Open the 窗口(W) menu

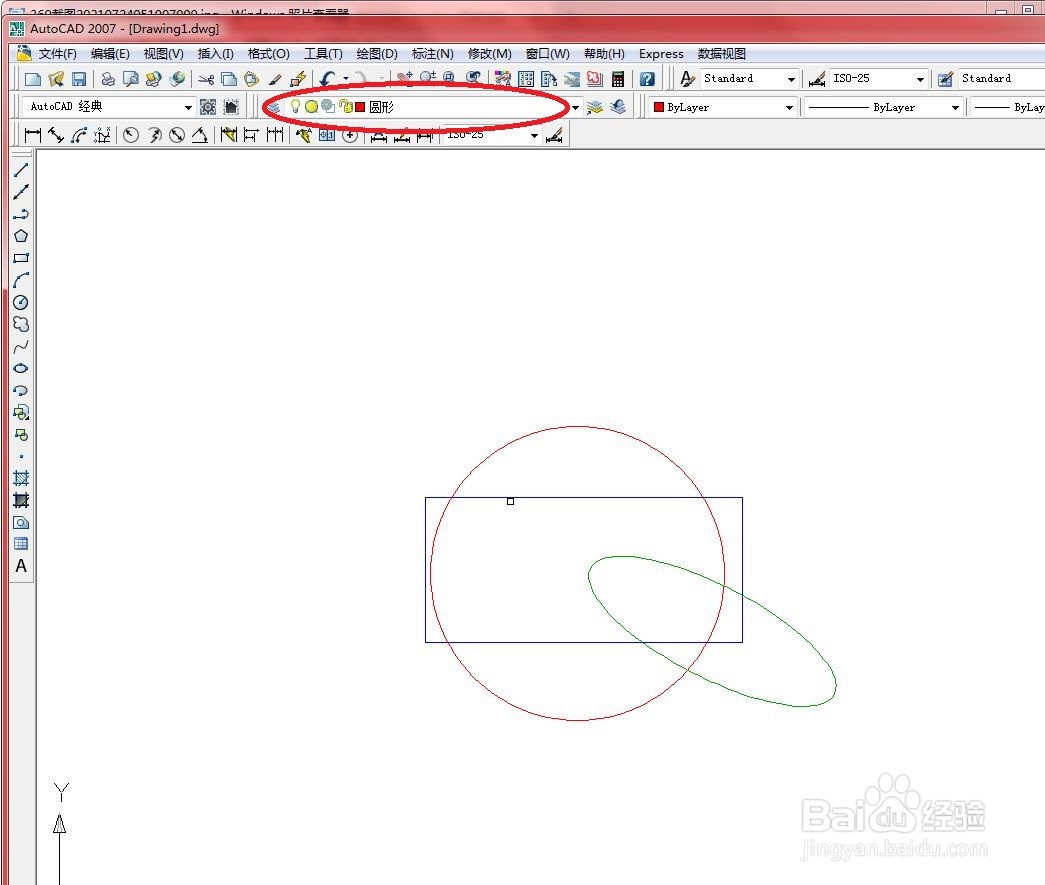548,54
